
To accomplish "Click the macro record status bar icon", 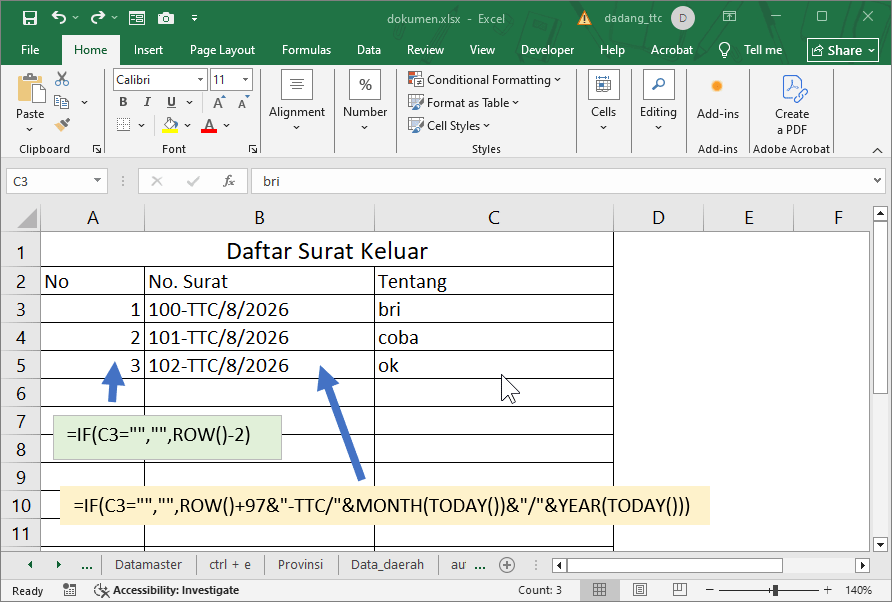I will [x=70, y=590].
